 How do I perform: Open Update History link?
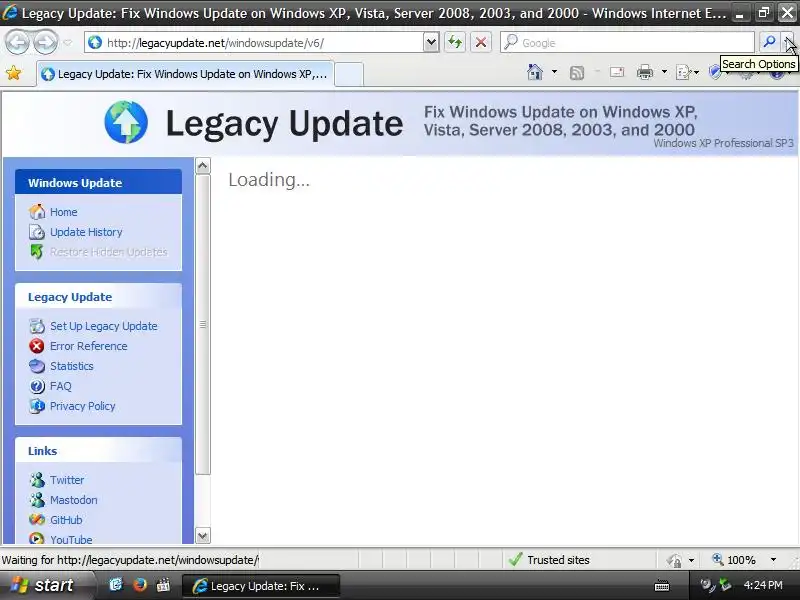(x=86, y=232)
